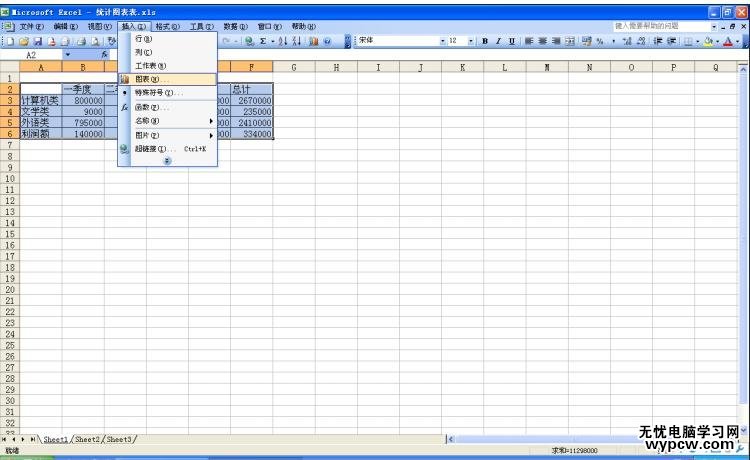This screenshot has width=750, height=460.
Task: Open the Name Box dropdown arrow beside A2
Action: (67, 55)
